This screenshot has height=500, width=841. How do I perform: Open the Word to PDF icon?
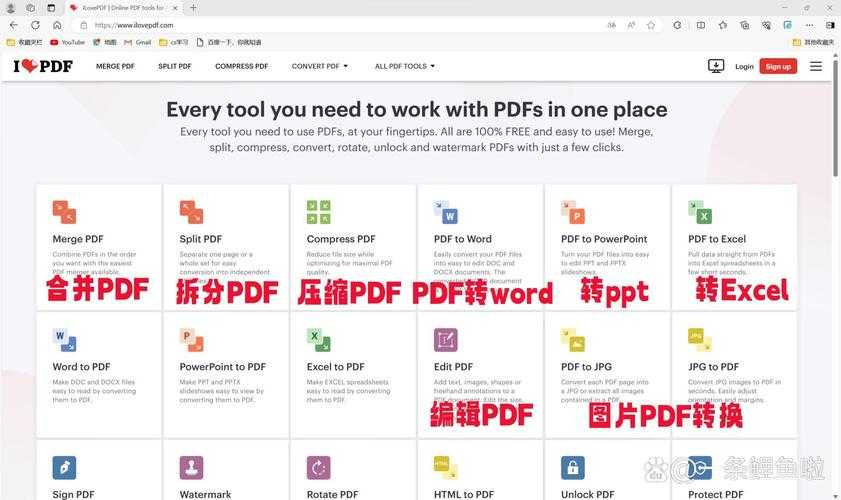click(x=64, y=340)
